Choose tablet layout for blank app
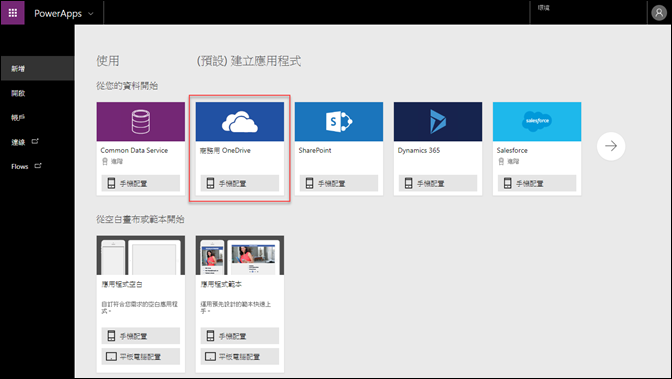Screen dimensions: 672x379 click(141, 356)
